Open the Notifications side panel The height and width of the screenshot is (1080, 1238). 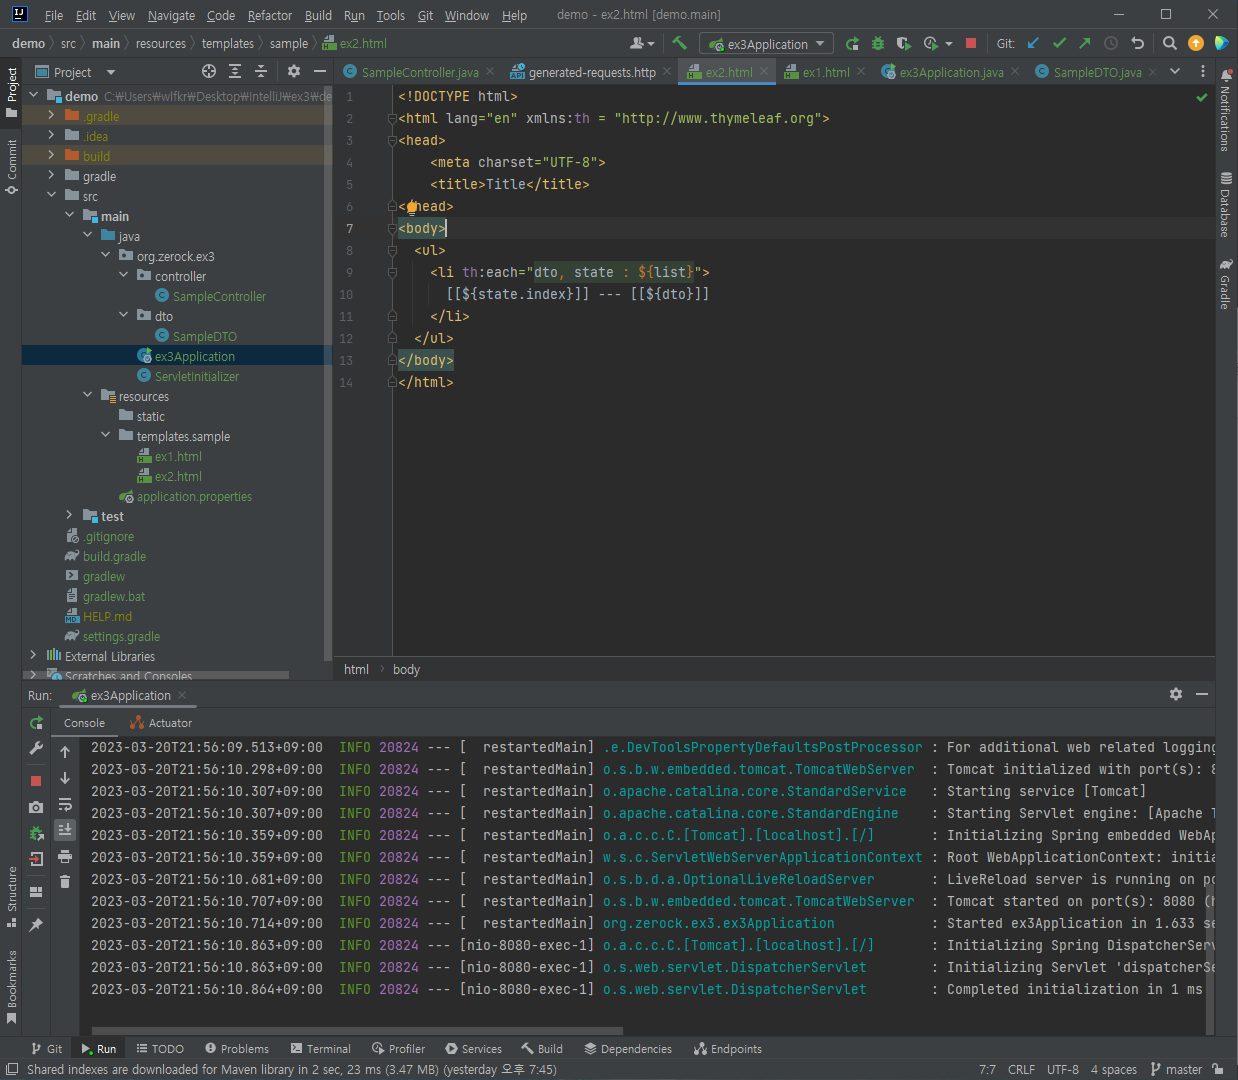pyautogui.click(x=1225, y=111)
